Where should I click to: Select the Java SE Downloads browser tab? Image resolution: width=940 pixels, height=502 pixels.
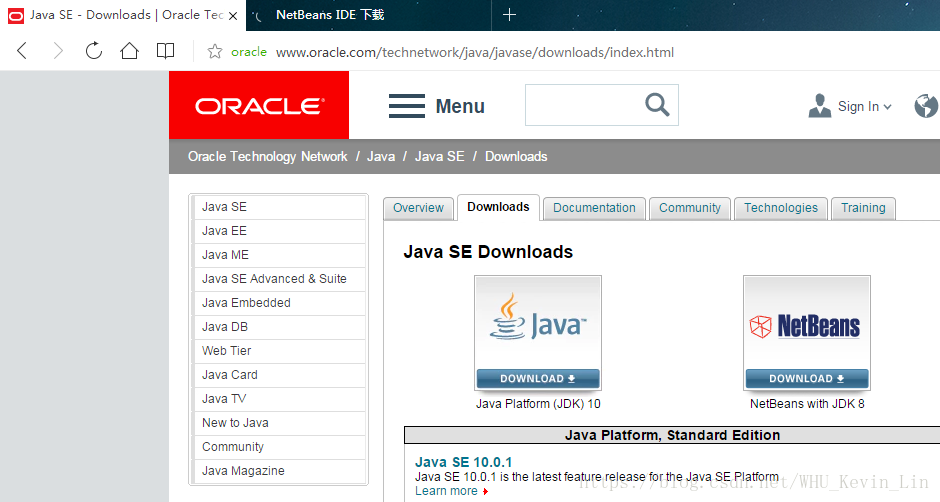pyautogui.click(x=123, y=15)
